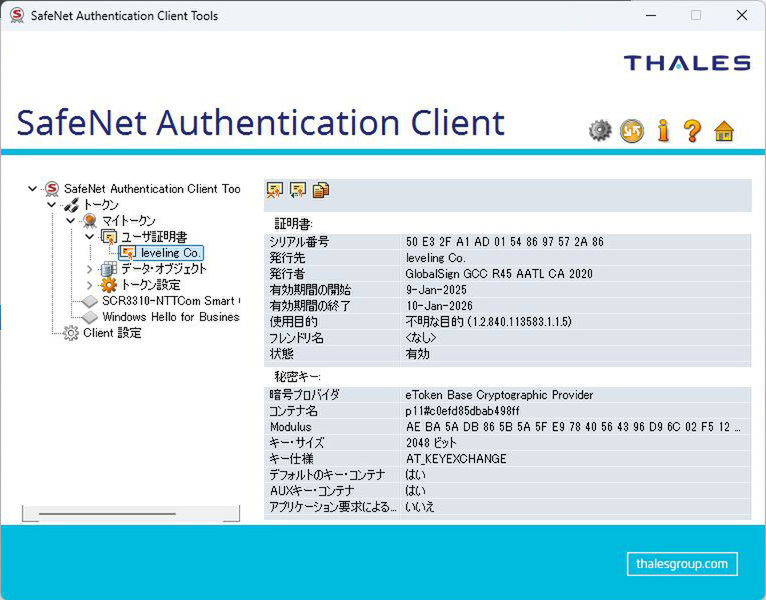
Task: Expand the トークン設定 tree node
Action: tap(89, 285)
